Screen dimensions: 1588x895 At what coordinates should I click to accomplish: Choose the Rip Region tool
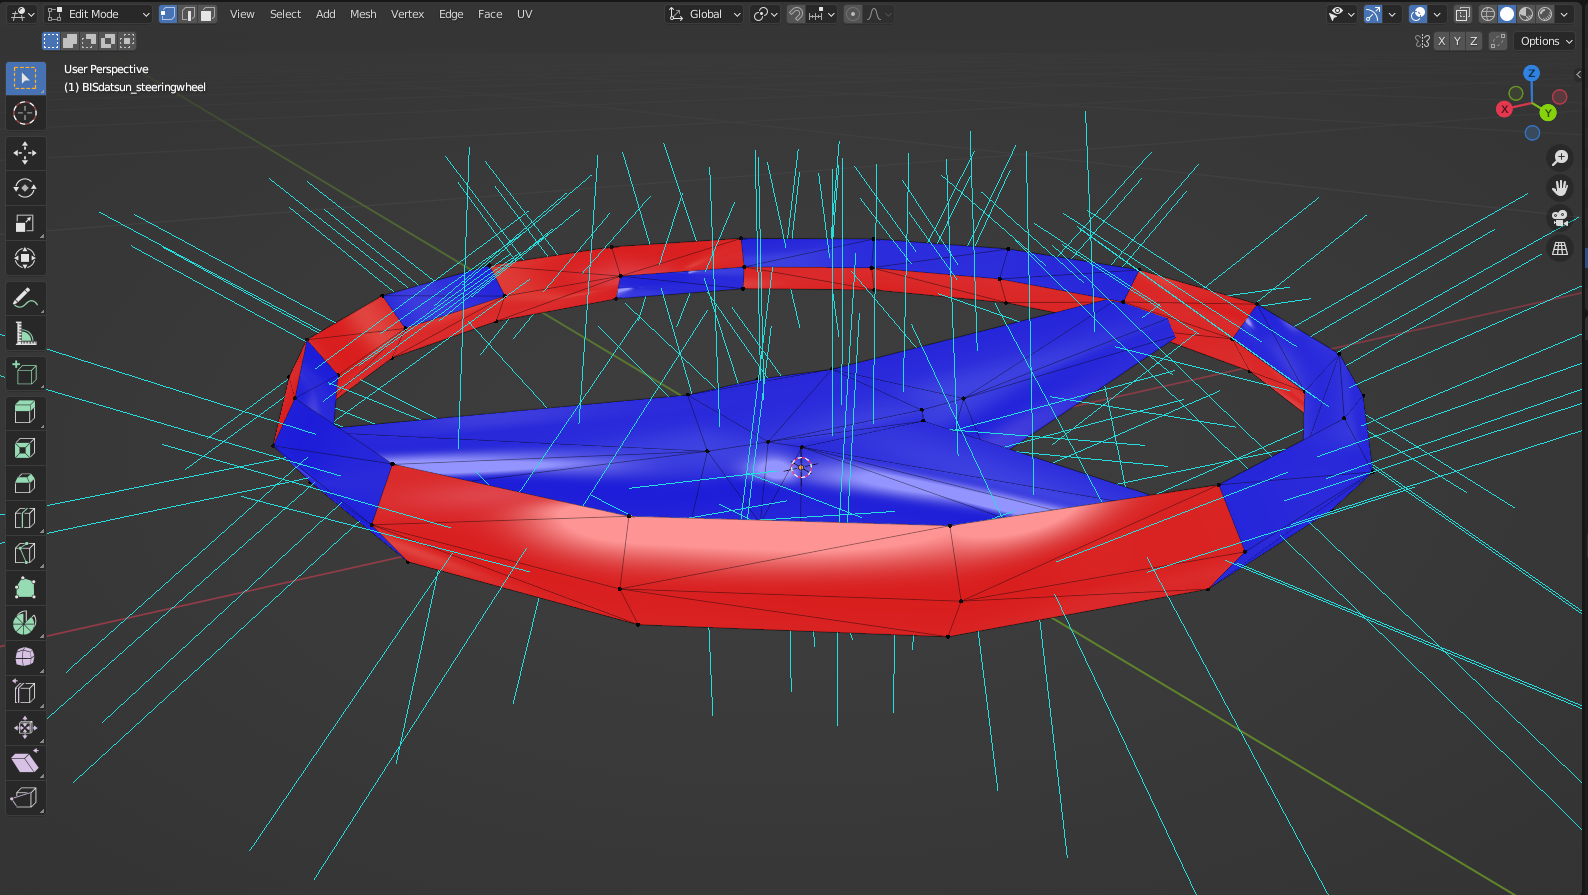click(25, 797)
